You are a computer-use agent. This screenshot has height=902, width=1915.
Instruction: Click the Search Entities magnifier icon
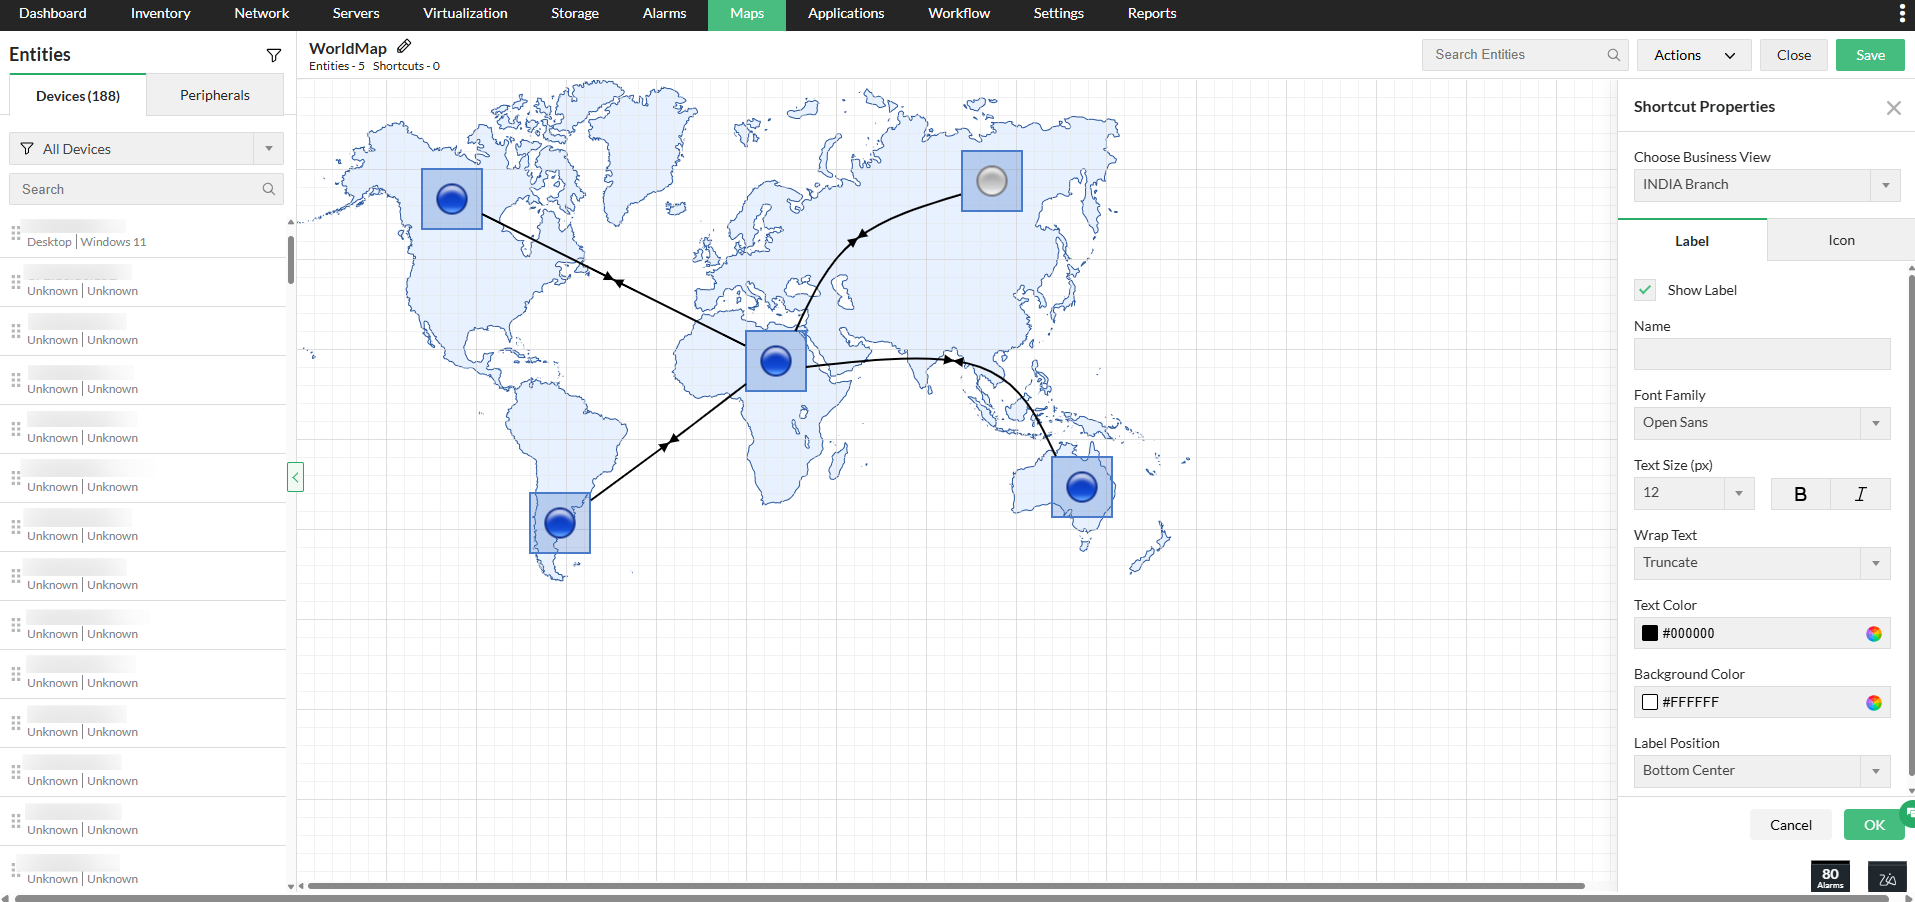click(x=1612, y=55)
